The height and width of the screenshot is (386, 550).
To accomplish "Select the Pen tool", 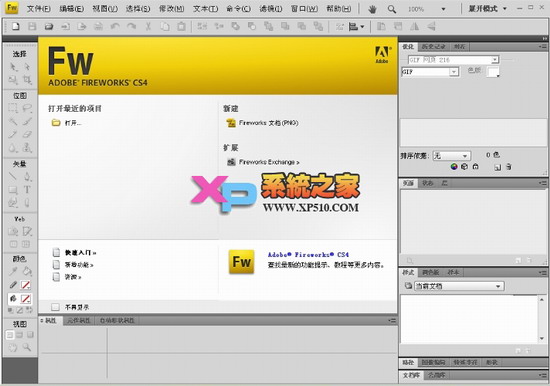I will point(27,176).
